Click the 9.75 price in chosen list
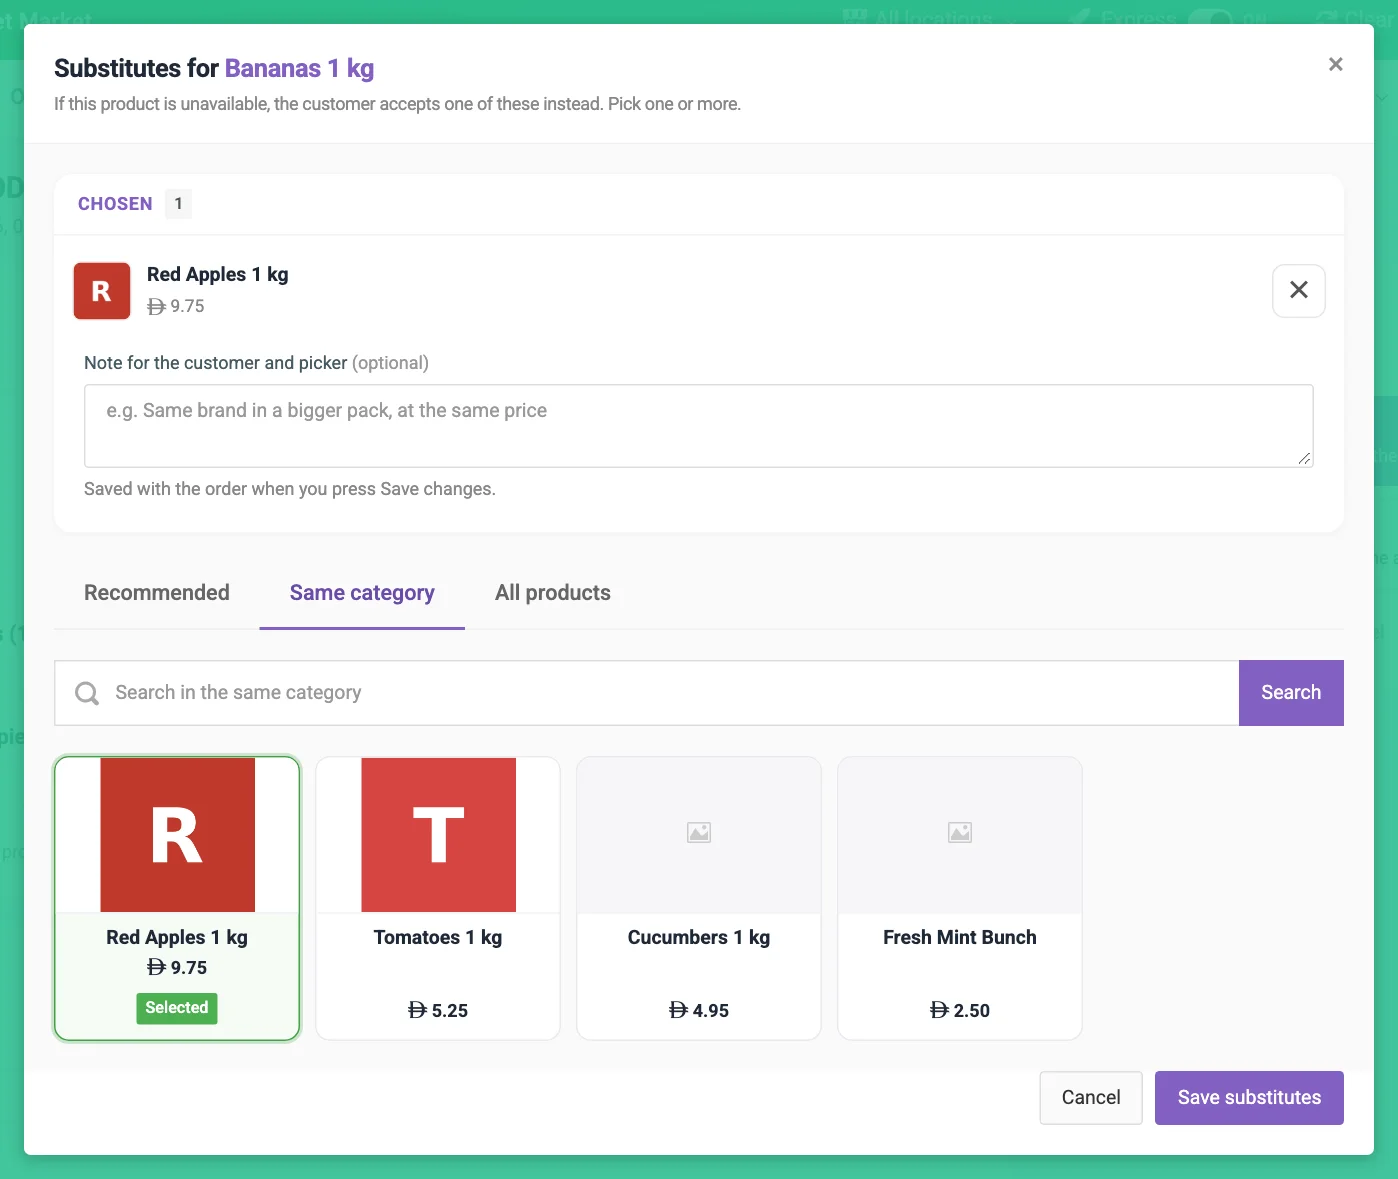 (176, 306)
